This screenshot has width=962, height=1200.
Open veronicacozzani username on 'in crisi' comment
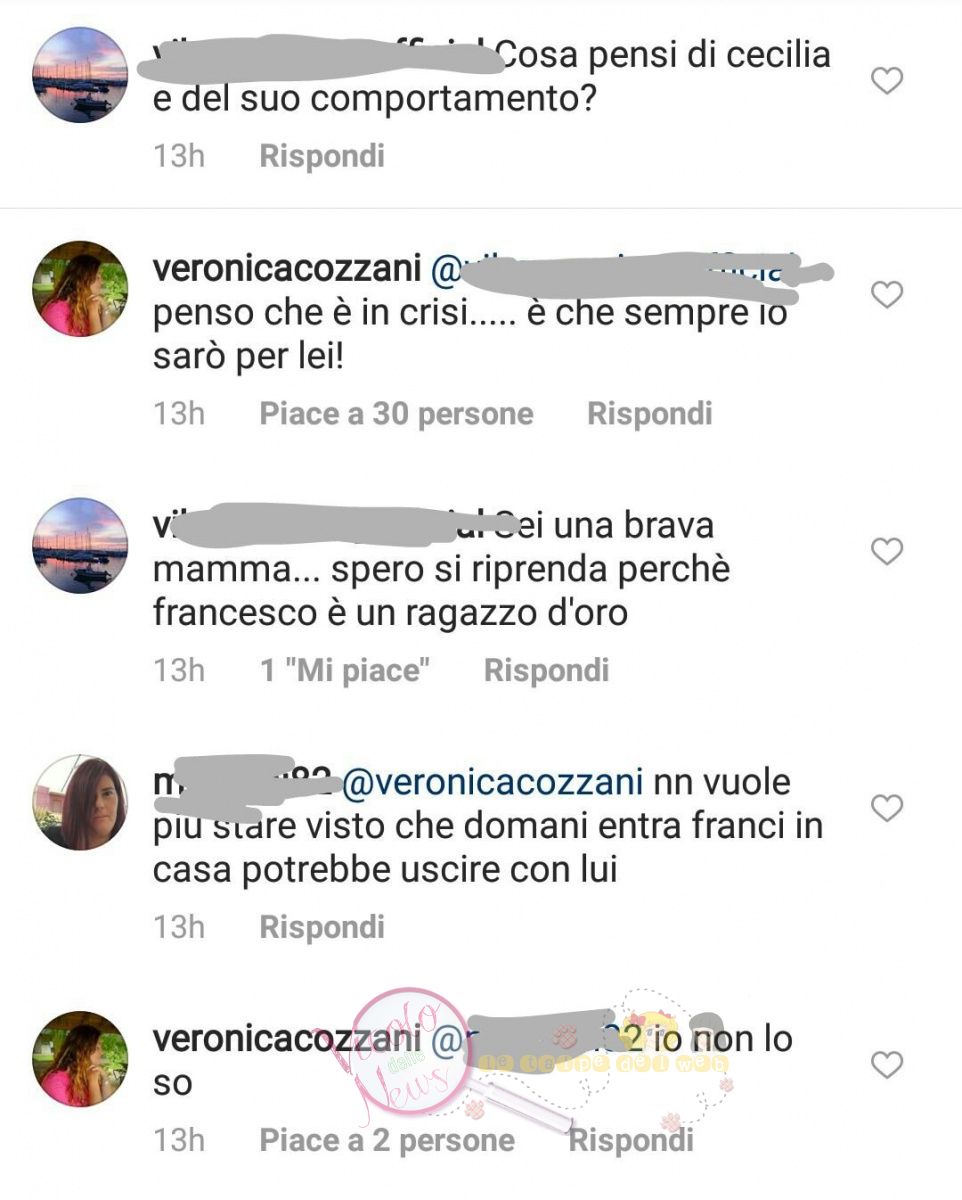coord(287,269)
